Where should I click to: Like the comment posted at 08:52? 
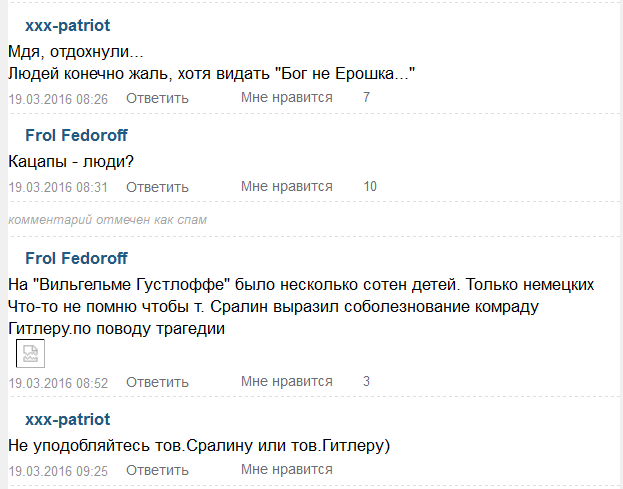tap(286, 381)
